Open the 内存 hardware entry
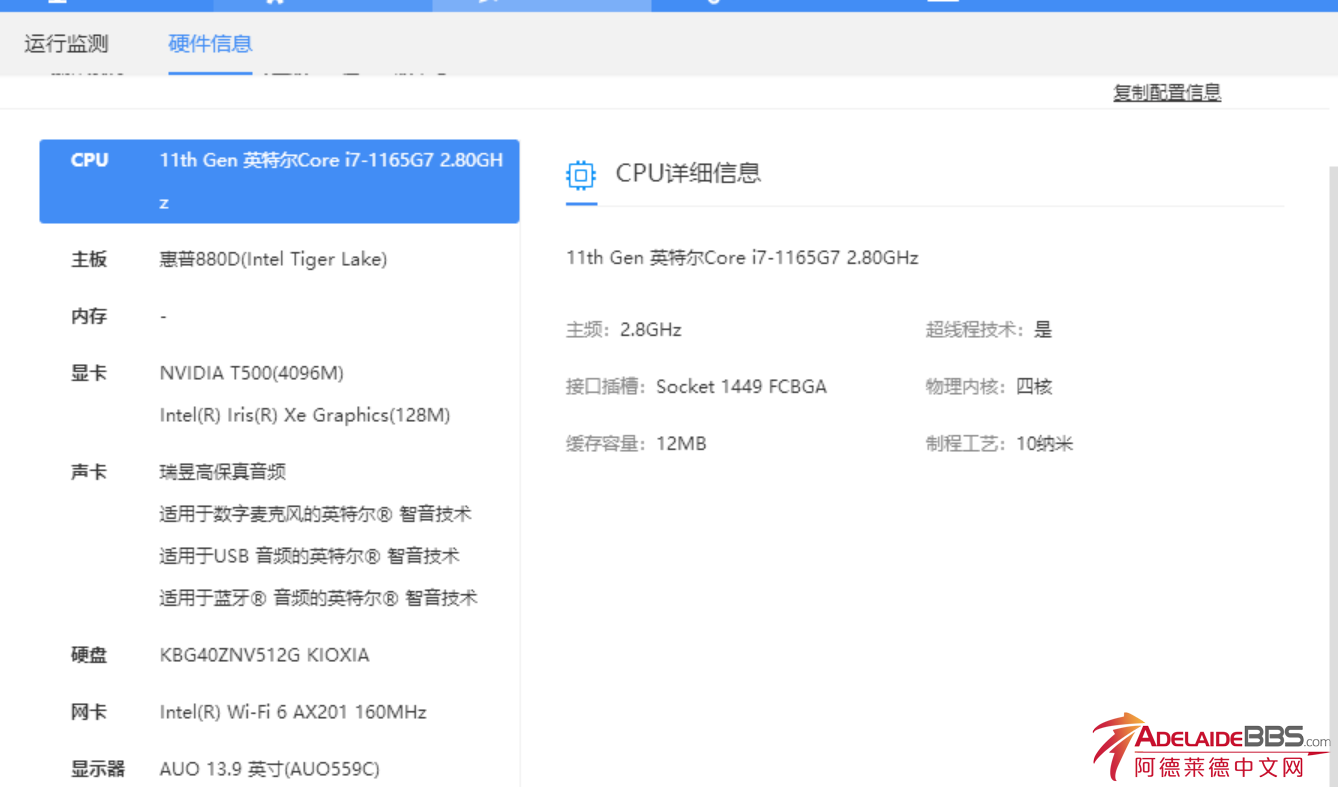1338x787 pixels. click(89, 317)
